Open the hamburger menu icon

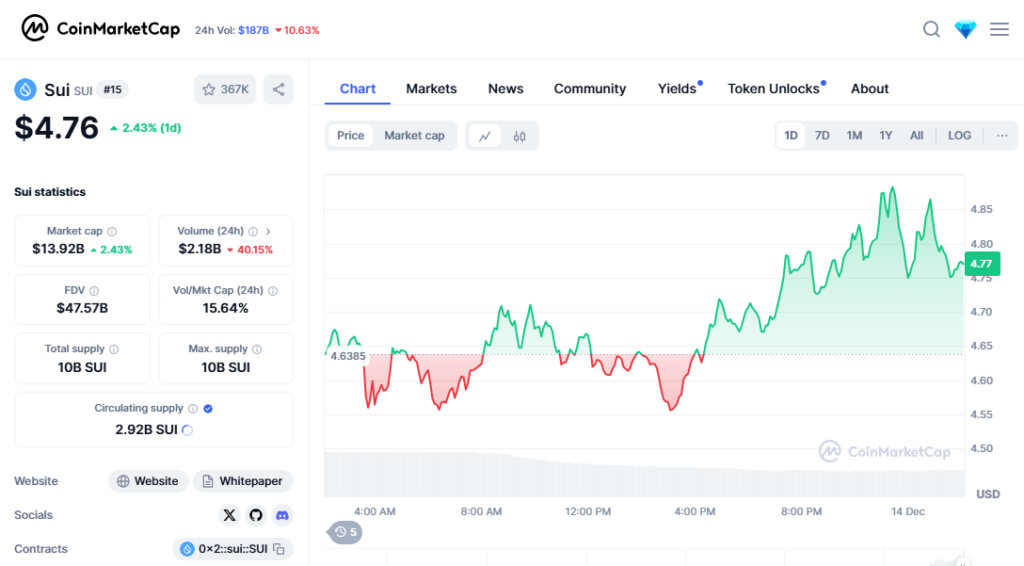[x=999, y=29]
